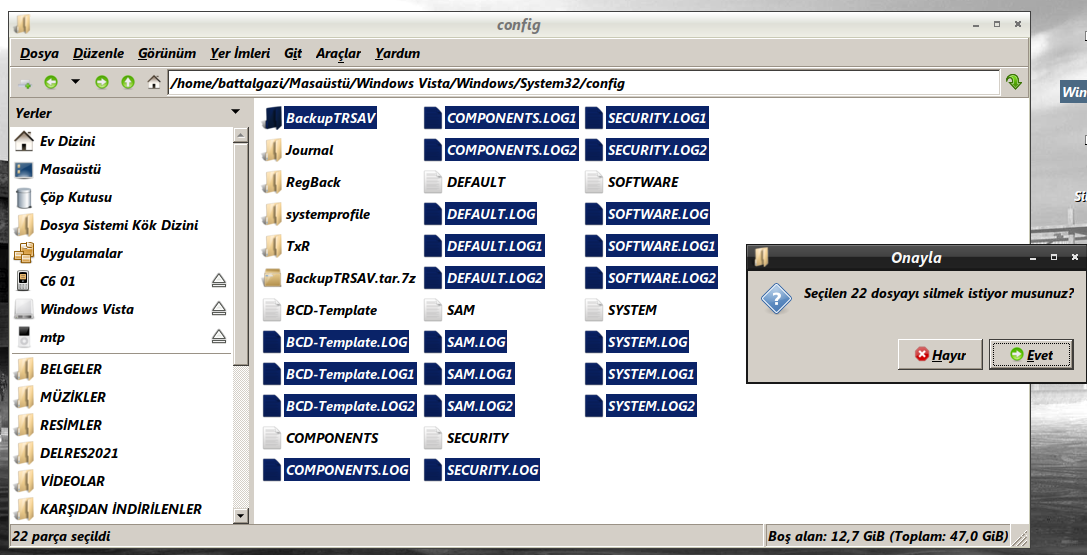
Task: Go to parent folder with up arrow
Action: [128, 82]
